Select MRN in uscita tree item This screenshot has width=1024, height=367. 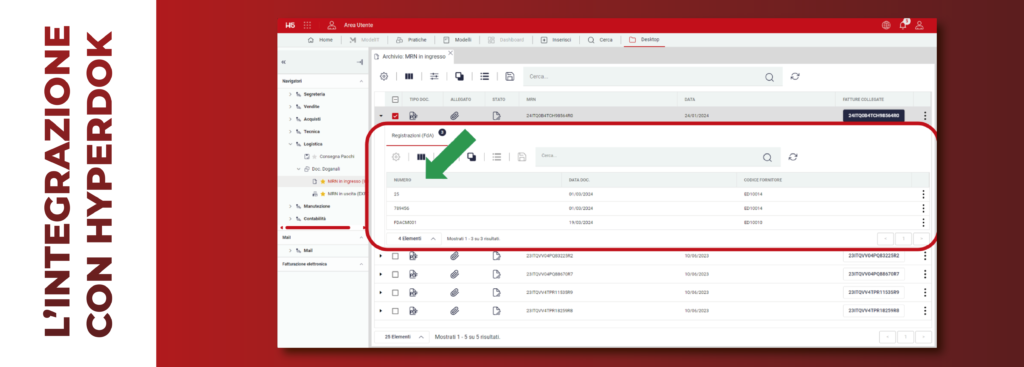point(345,194)
